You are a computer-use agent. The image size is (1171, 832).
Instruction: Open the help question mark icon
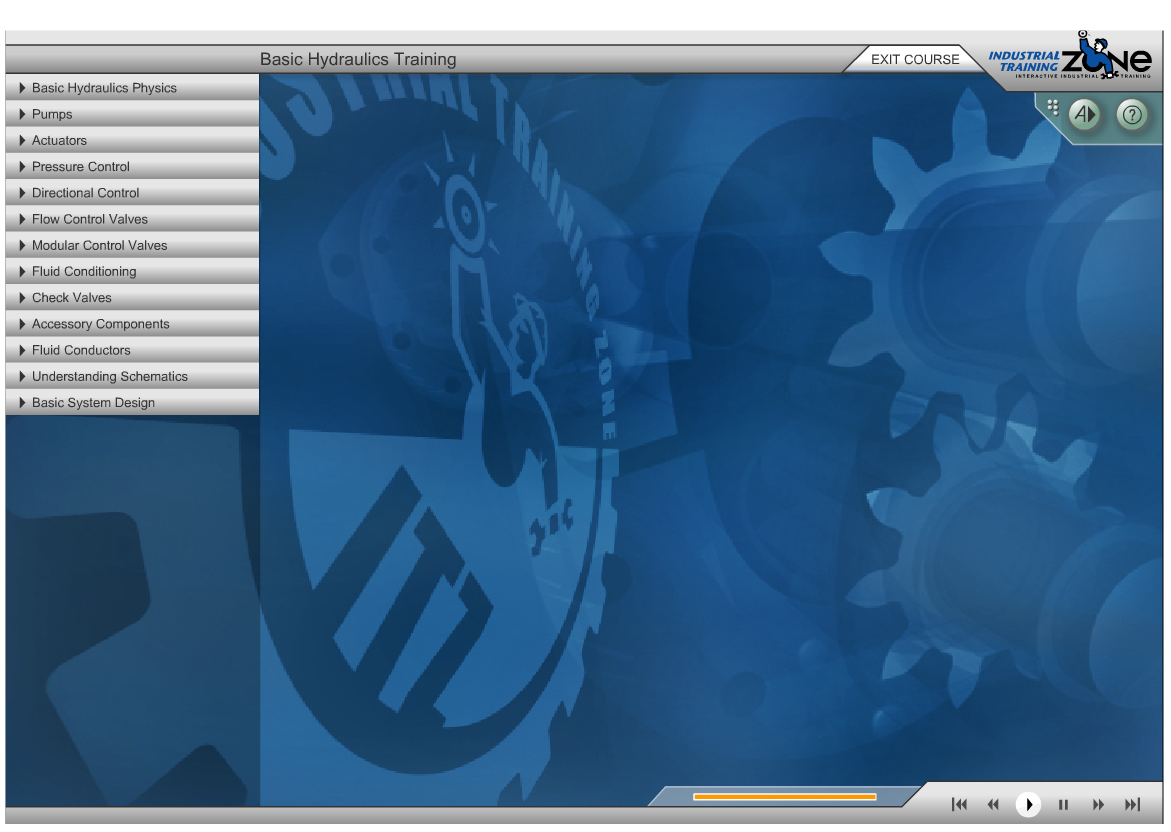(x=1132, y=115)
